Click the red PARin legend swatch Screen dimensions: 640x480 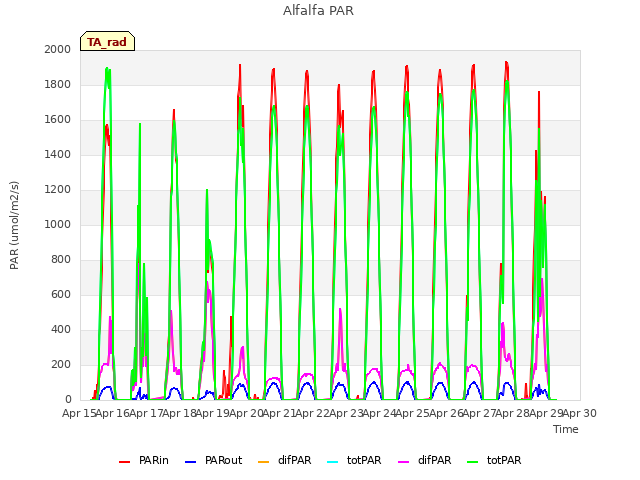click(x=124, y=462)
